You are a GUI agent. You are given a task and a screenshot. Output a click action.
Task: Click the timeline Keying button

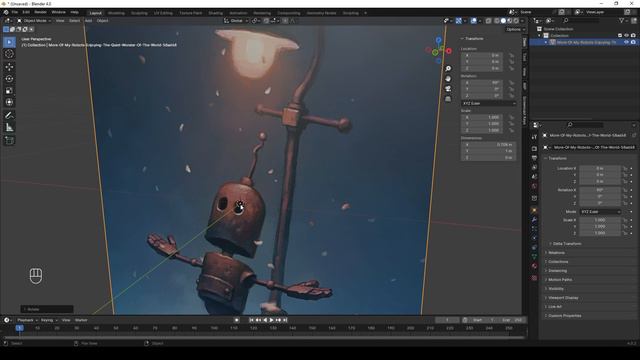(49, 320)
